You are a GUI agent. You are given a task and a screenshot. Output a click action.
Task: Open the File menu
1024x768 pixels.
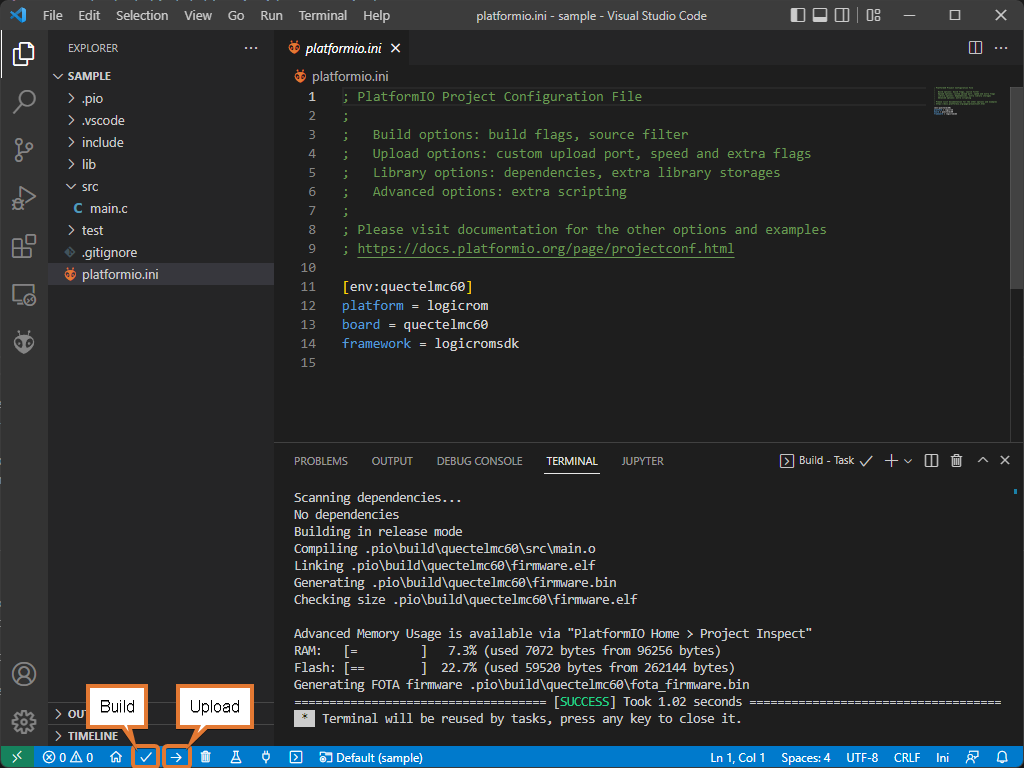point(53,15)
